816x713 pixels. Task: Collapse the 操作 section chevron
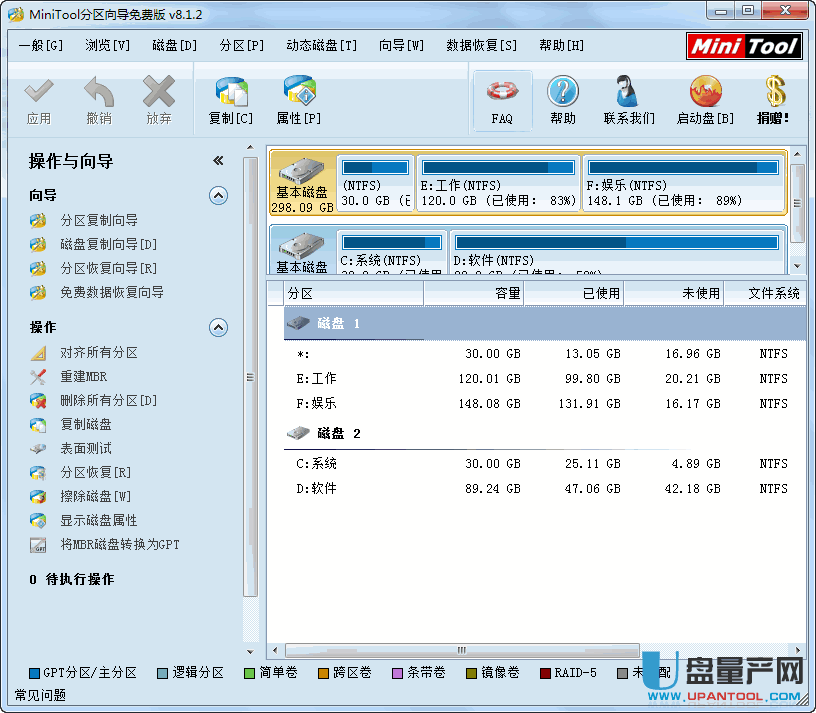click(x=218, y=328)
